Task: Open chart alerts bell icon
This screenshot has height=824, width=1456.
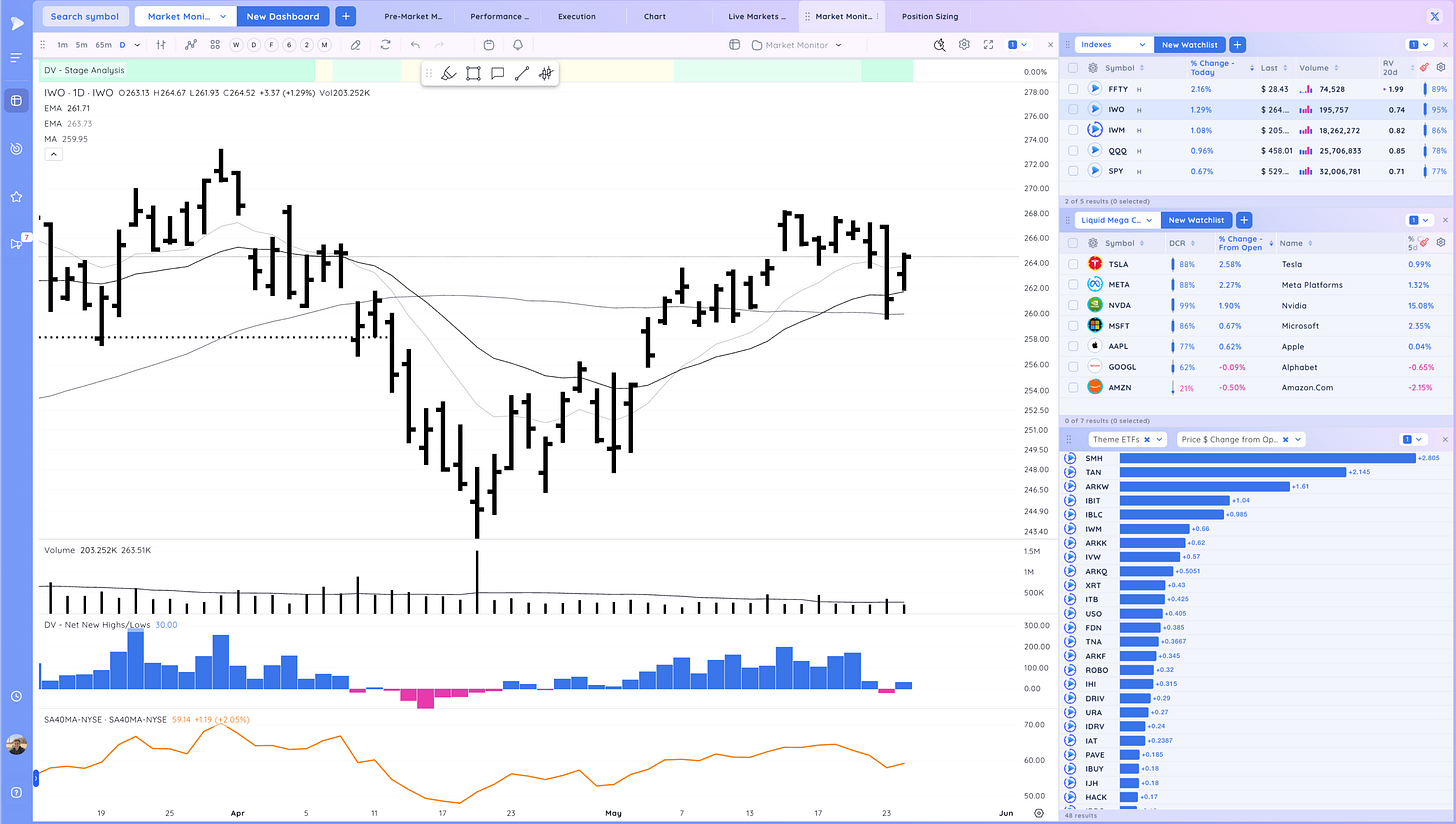Action: 518,45
